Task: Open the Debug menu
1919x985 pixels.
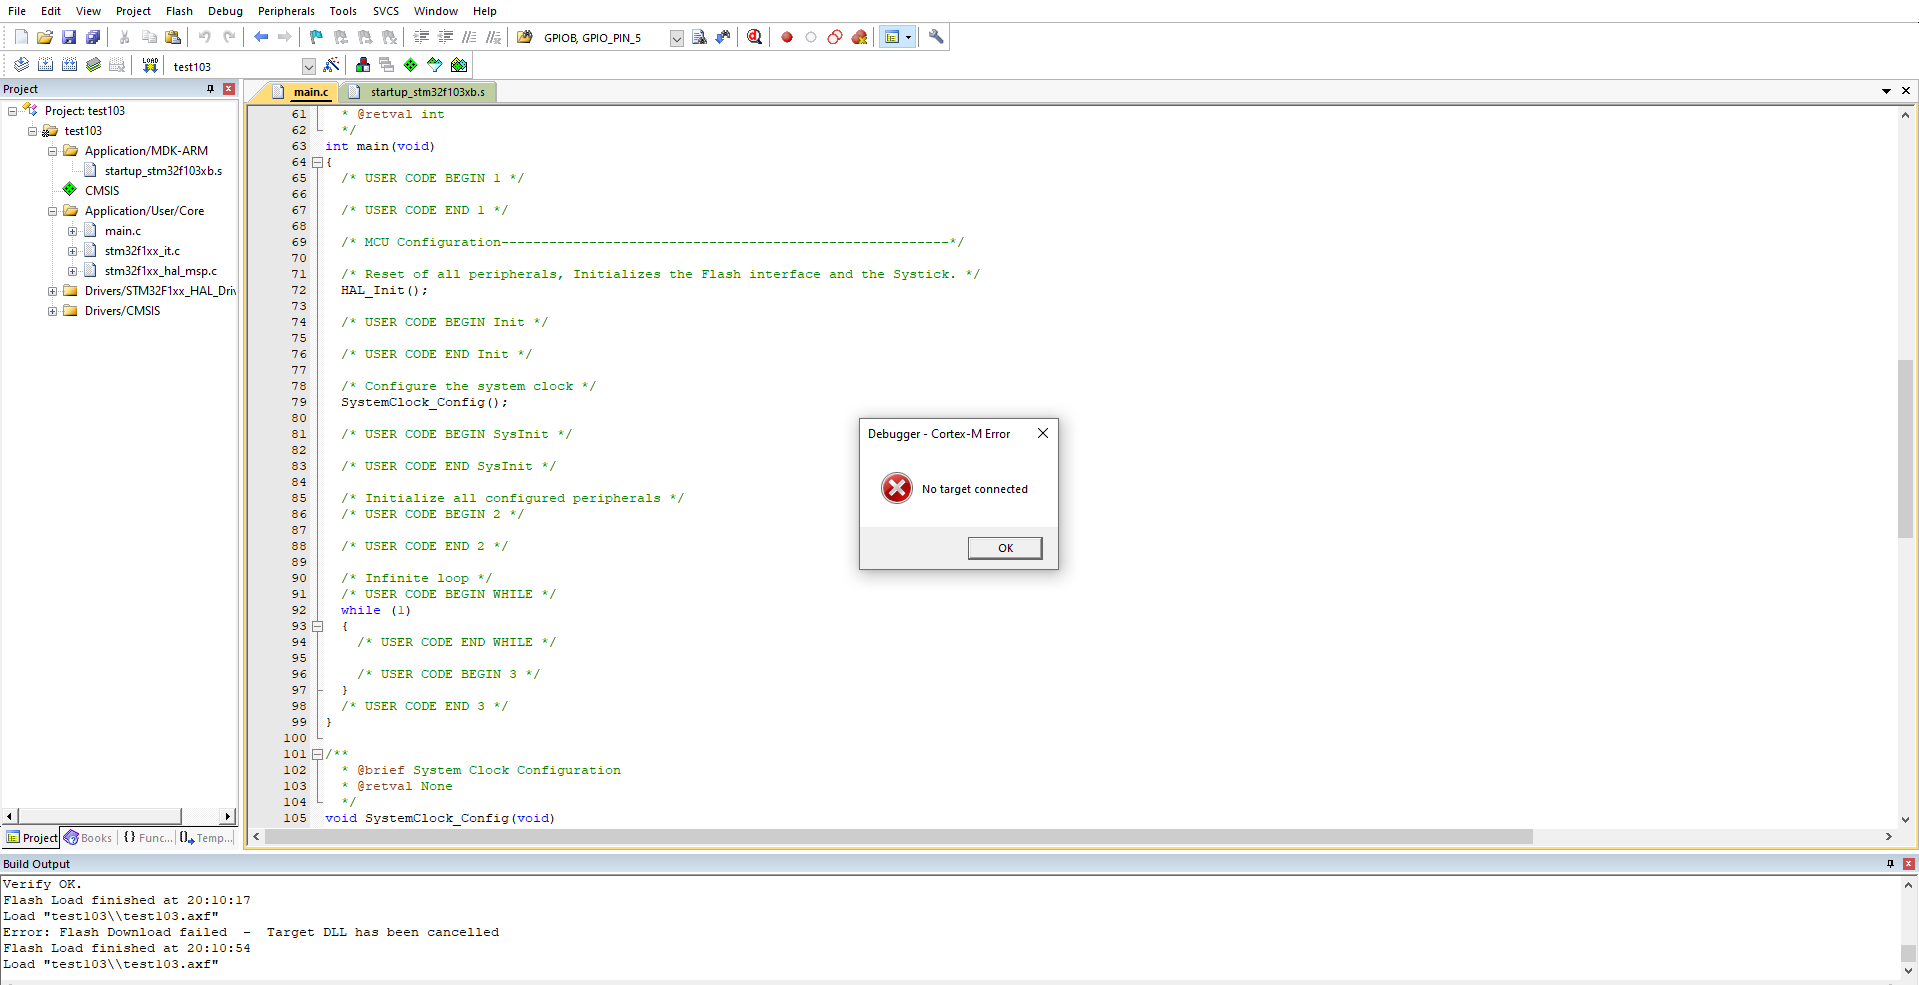Action: [225, 11]
